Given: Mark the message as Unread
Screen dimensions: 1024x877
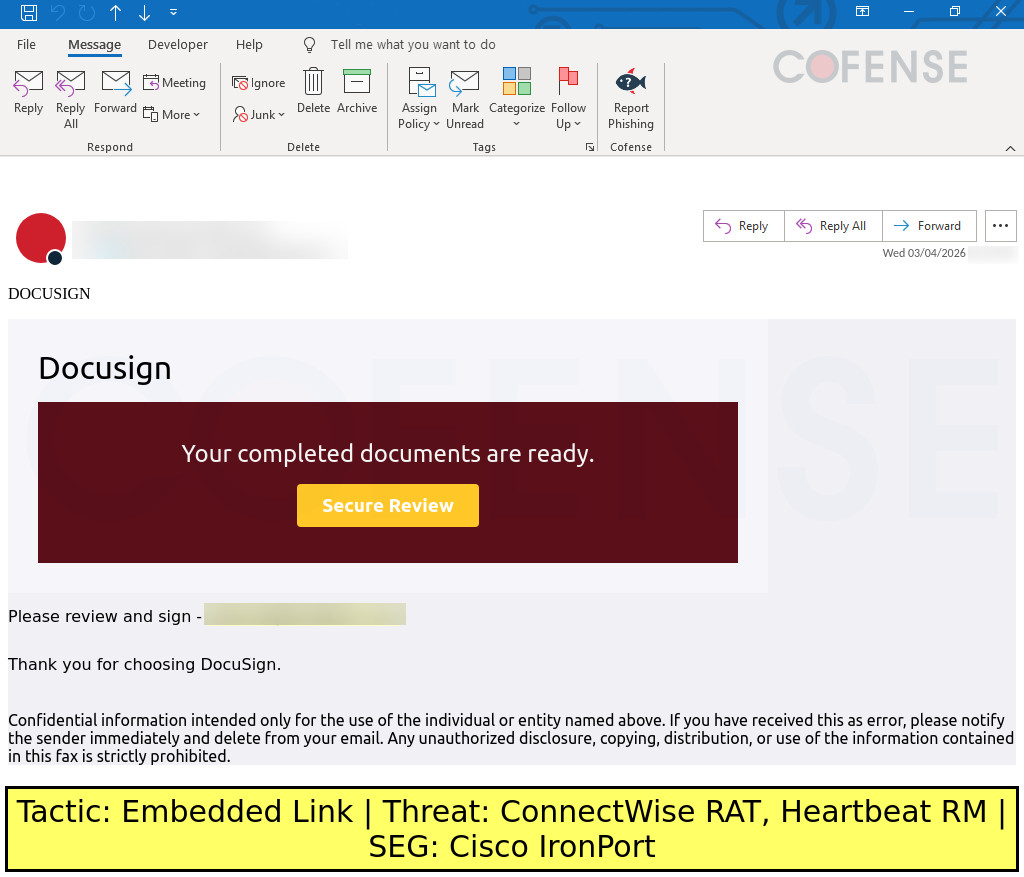Looking at the screenshot, I should (465, 99).
